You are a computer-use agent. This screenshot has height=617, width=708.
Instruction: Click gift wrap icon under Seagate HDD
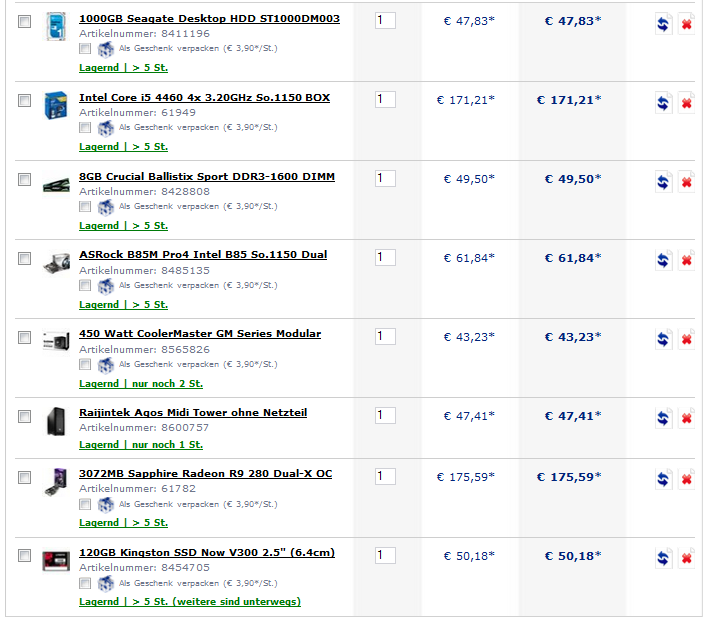point(106,49)
